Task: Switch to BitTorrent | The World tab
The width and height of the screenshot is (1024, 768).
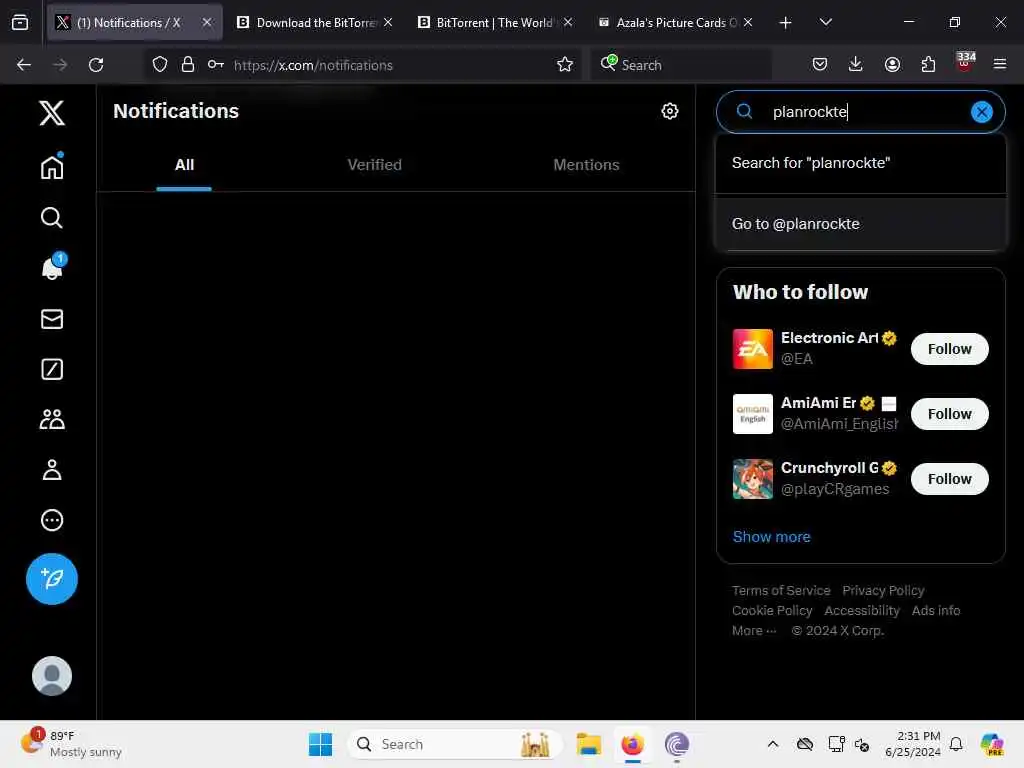Action: 494,22
